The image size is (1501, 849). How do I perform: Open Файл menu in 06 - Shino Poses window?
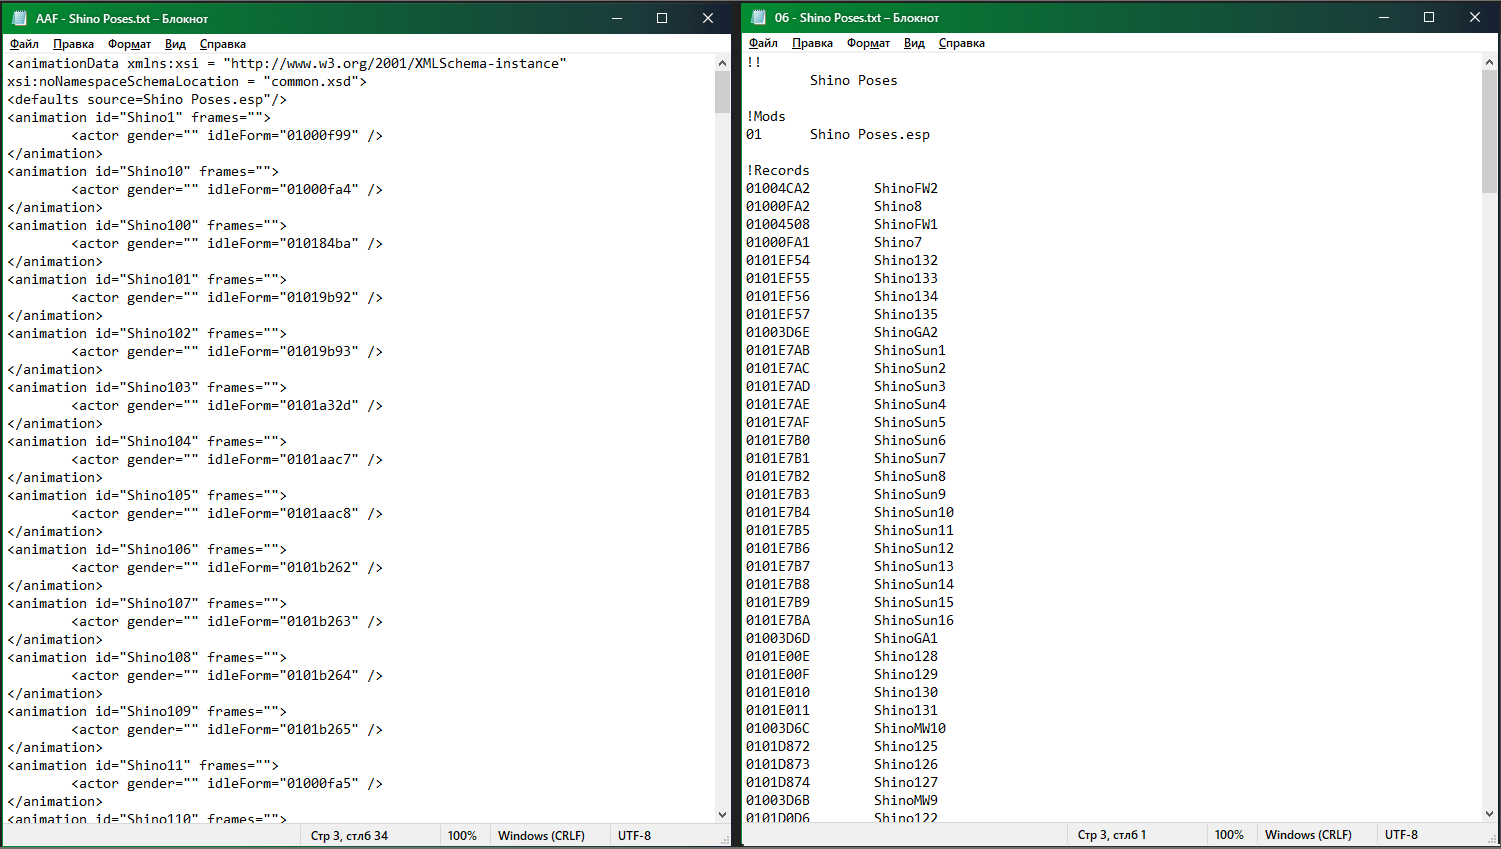(763, 43)
